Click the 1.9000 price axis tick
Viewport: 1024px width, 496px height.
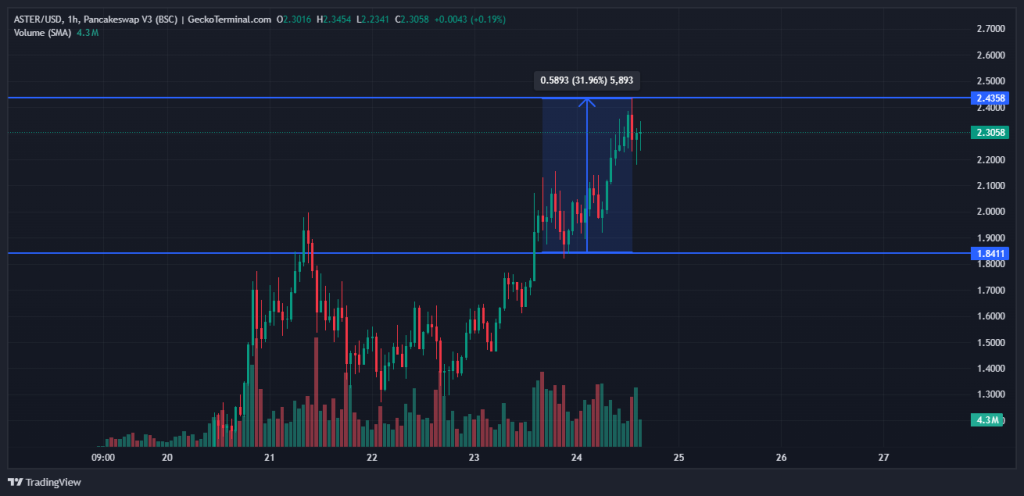point(991,238)
